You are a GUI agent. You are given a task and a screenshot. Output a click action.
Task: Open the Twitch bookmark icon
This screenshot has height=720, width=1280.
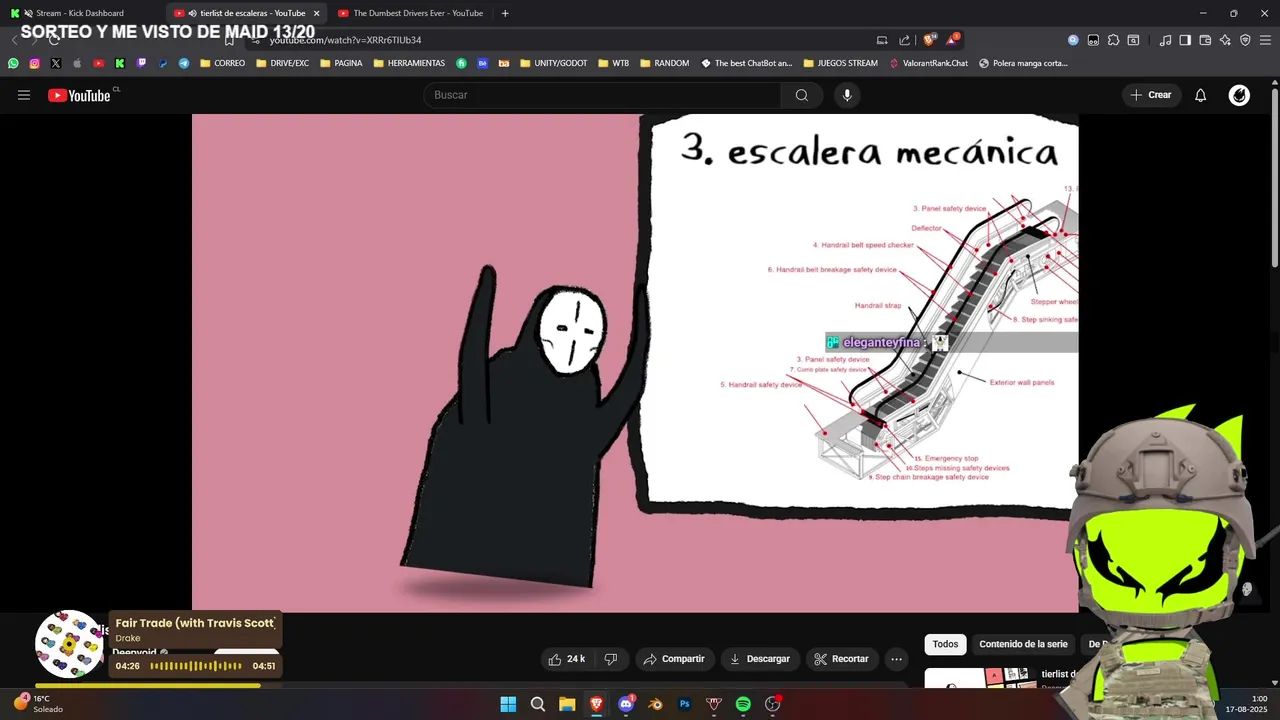[141, 63]
